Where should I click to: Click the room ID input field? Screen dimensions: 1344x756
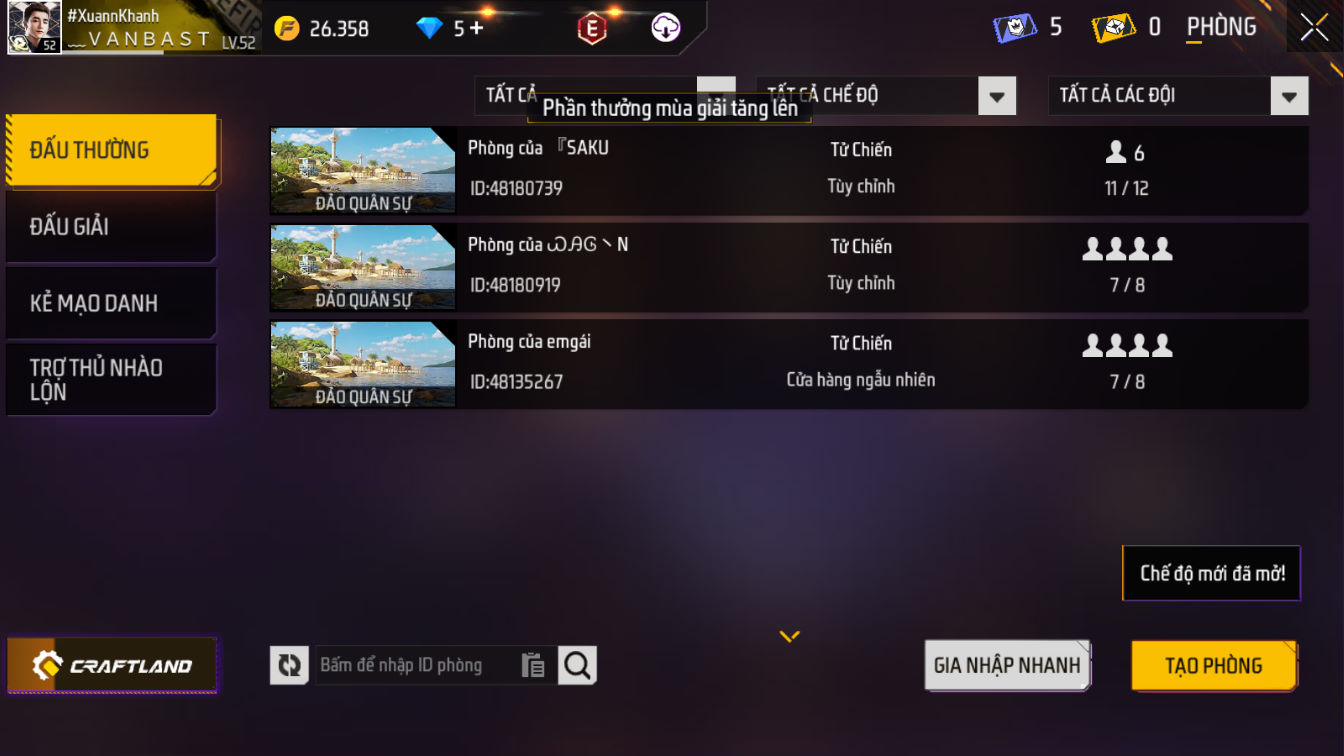[418, 665]
